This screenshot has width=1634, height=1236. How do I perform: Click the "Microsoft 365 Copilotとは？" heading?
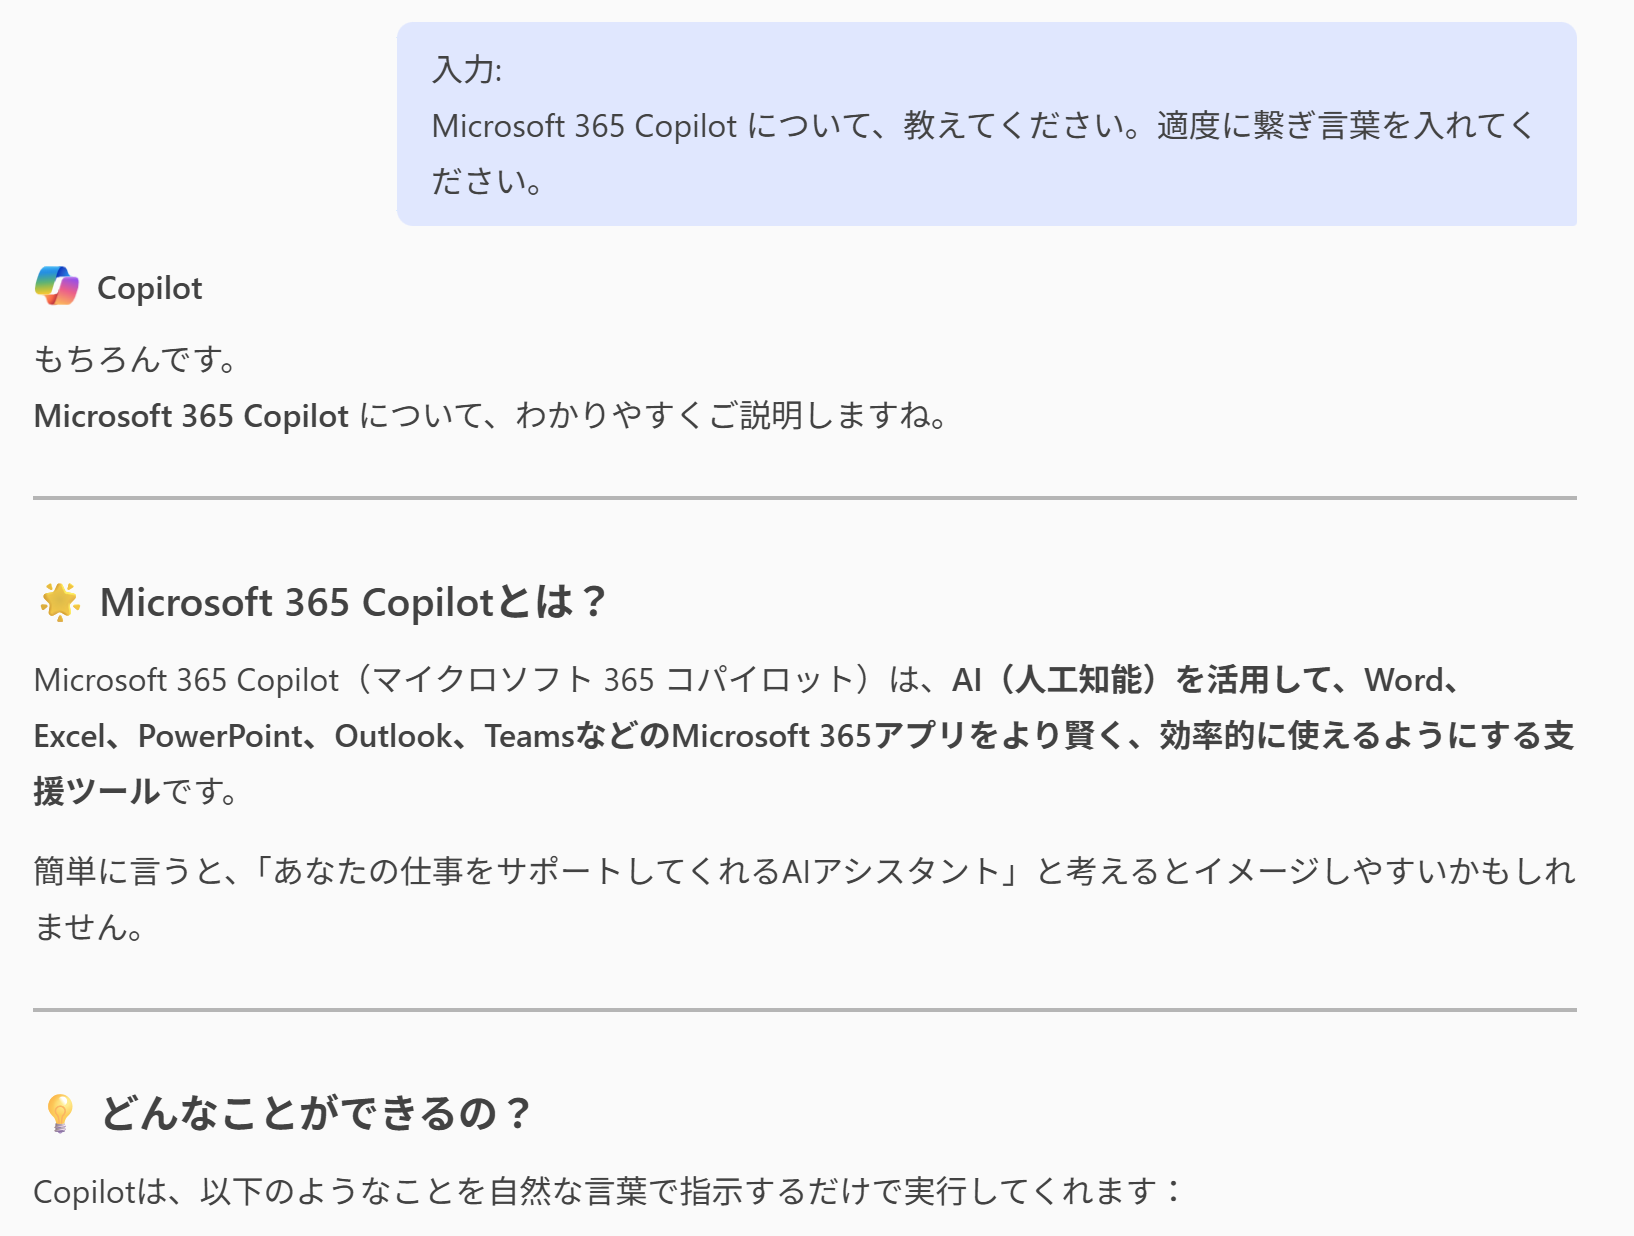[x=353, y=602]
